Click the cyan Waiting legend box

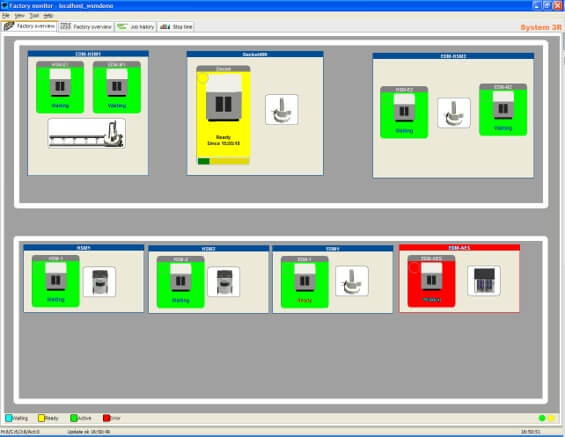[9, 418]
